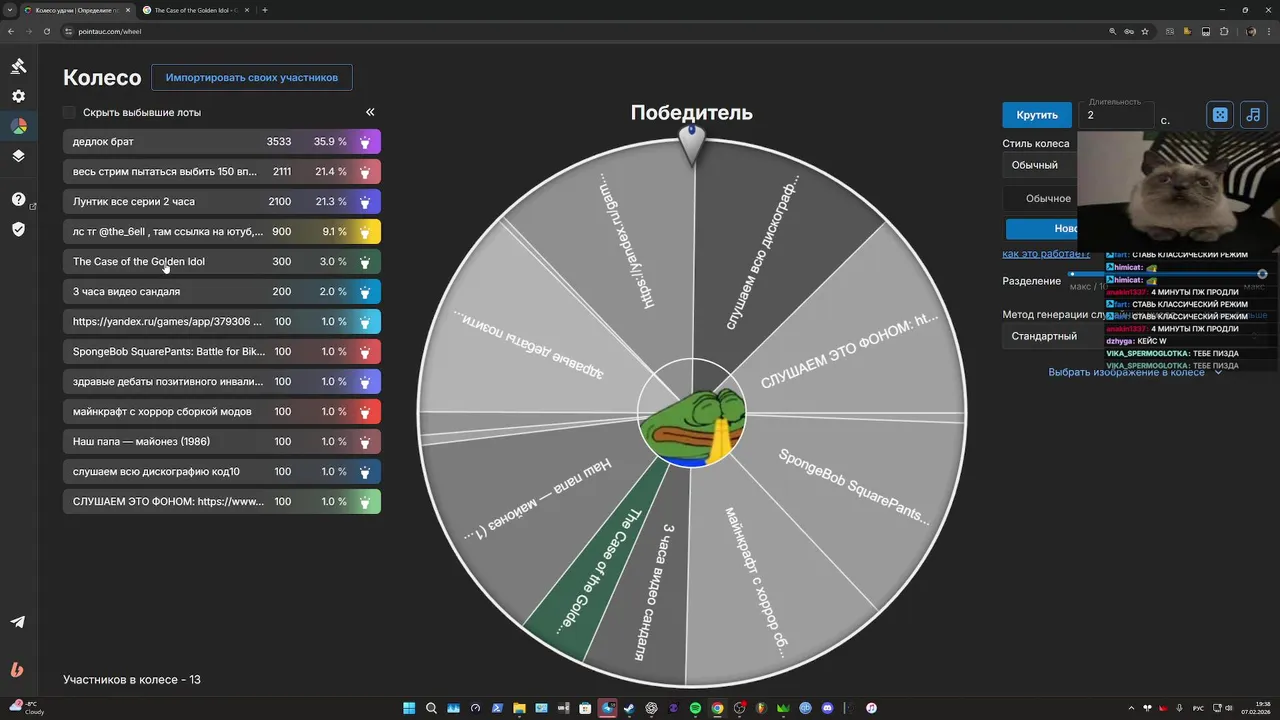
Task: Select the wheel pie-chart icon in sidebar
Action: pyautogui.click(x=18, y=126)
